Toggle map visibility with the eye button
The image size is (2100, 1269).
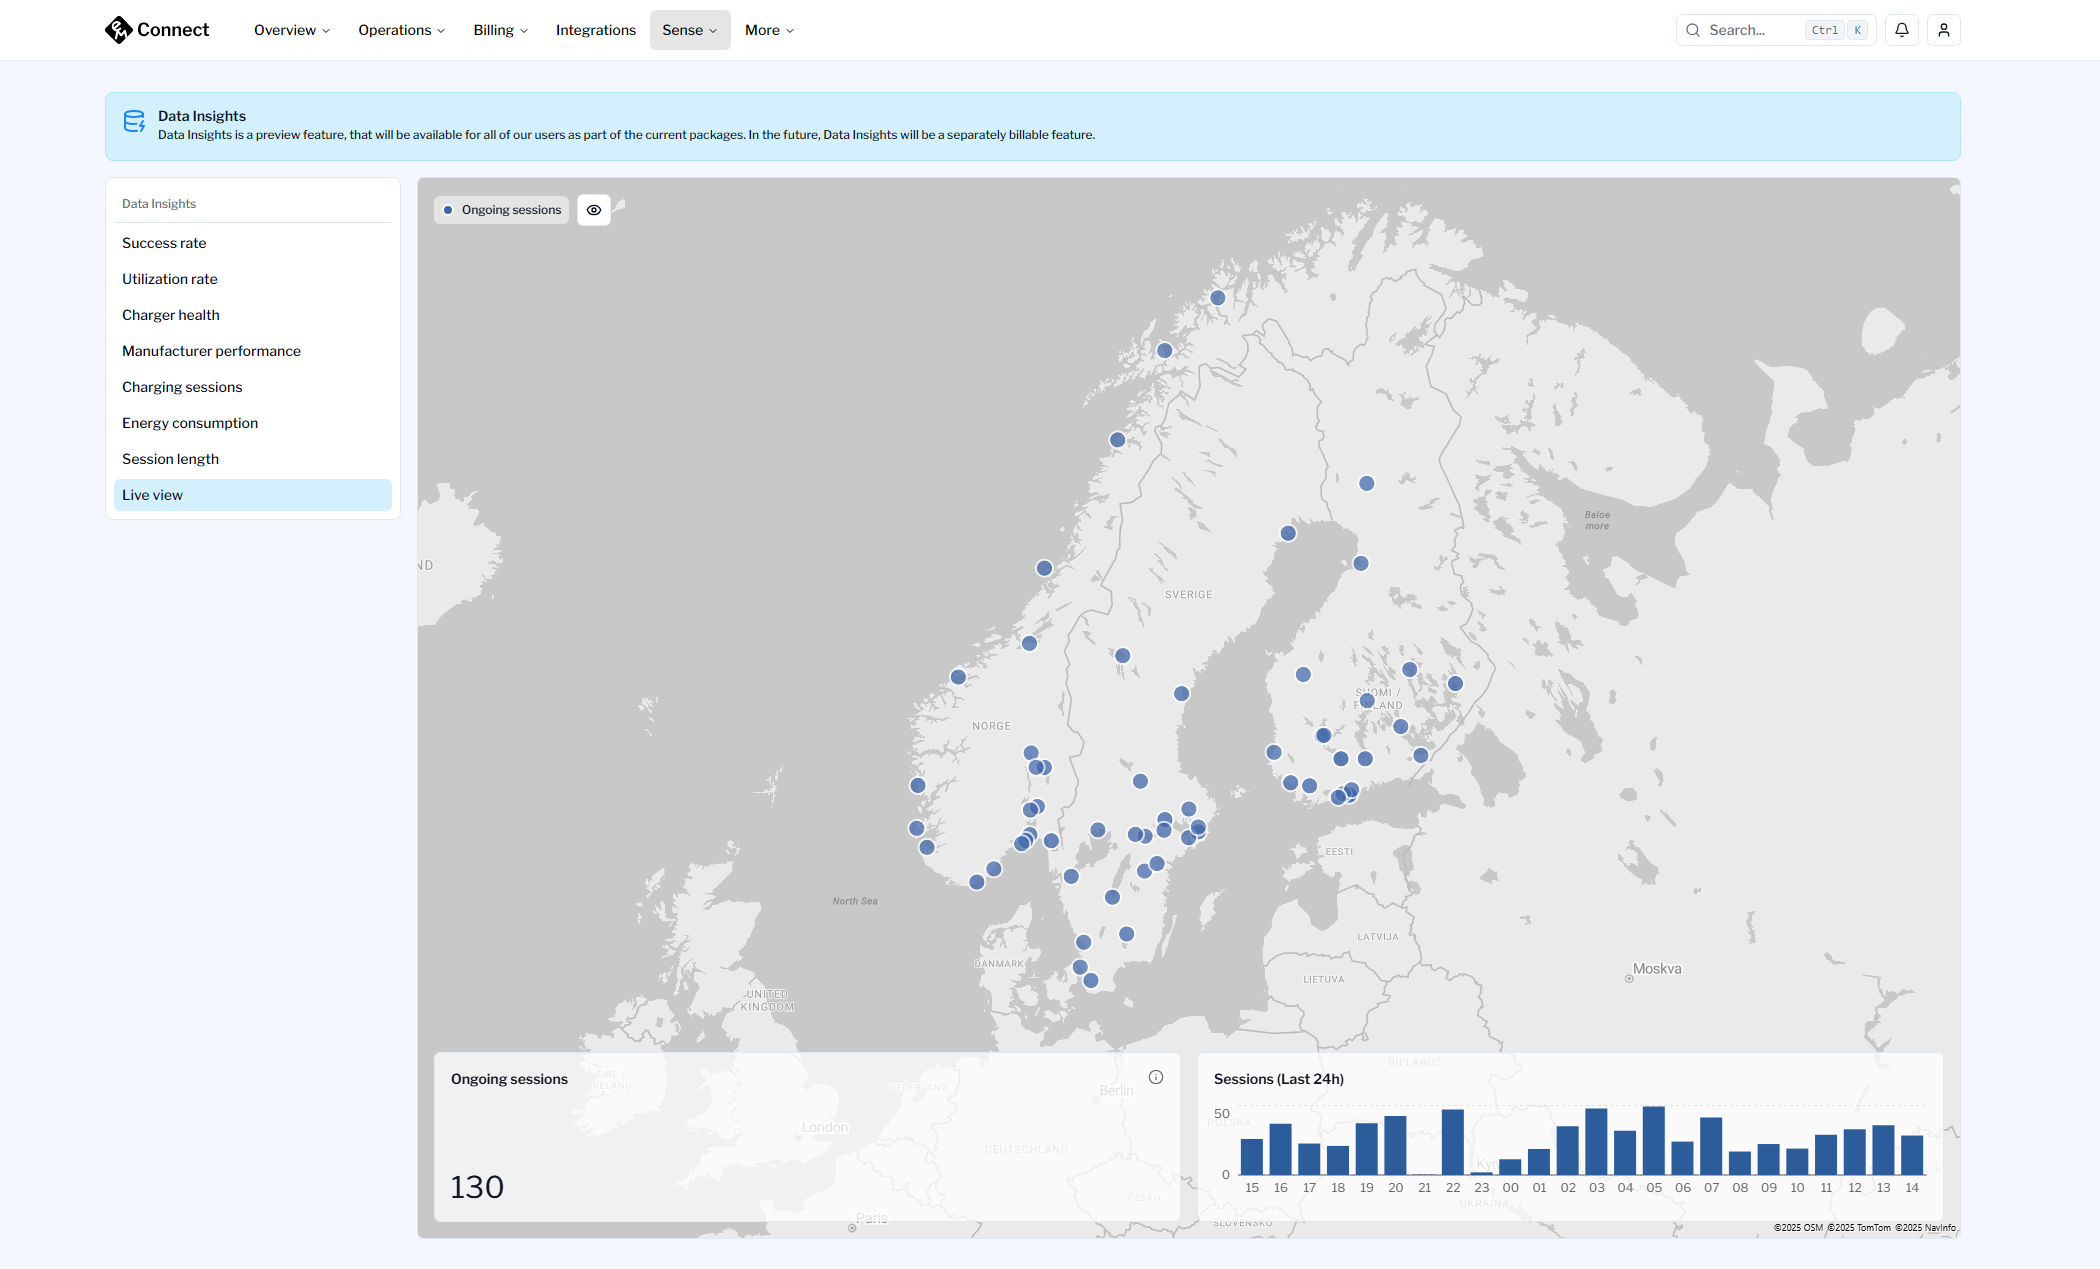click(x=594, y=210)
